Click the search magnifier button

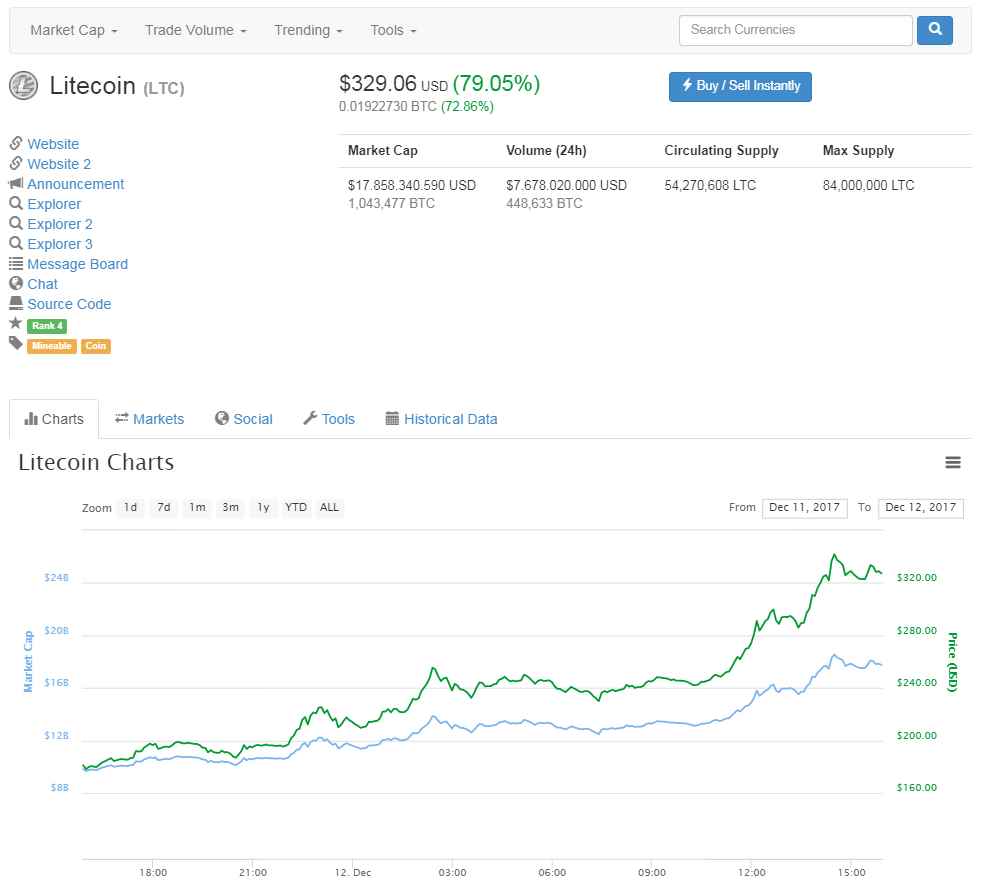(x=935, y=30)
